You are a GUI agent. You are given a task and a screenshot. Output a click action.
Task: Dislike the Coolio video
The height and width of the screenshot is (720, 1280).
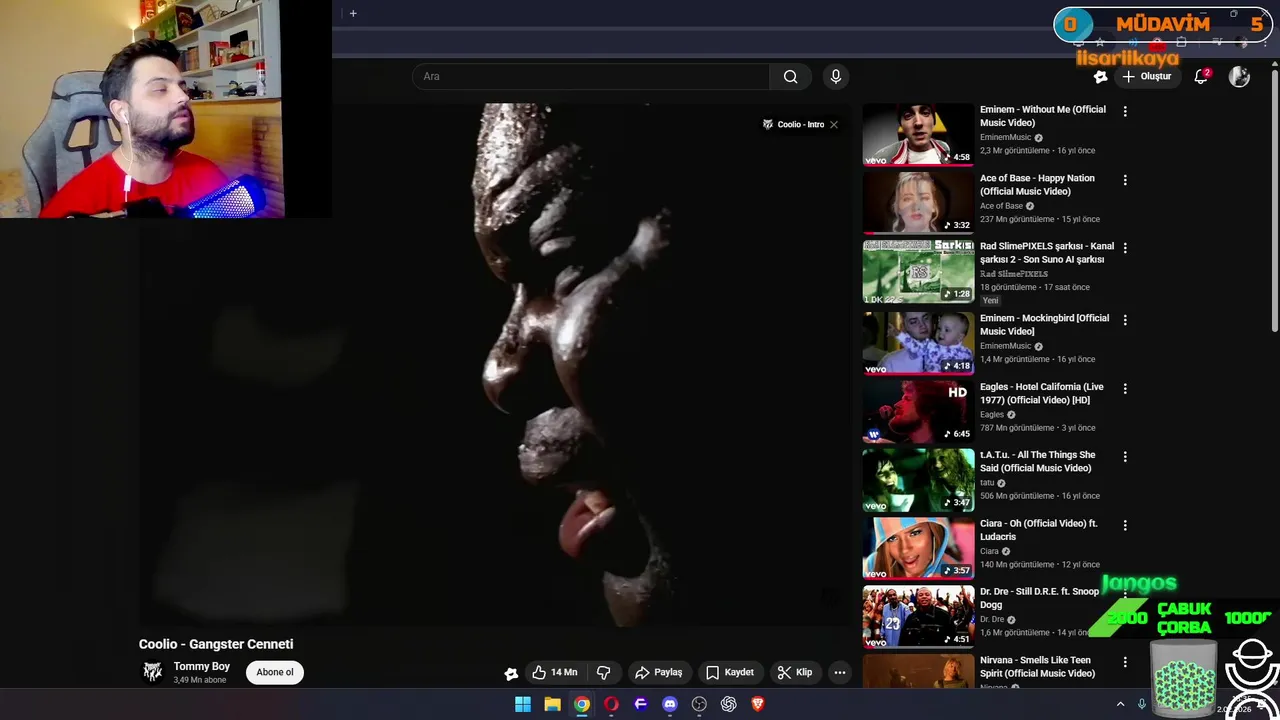coord(603,672)
